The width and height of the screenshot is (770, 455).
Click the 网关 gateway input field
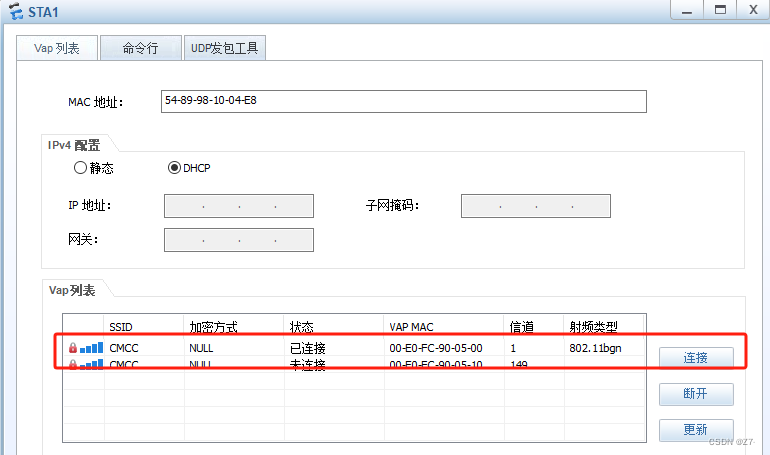238,240
